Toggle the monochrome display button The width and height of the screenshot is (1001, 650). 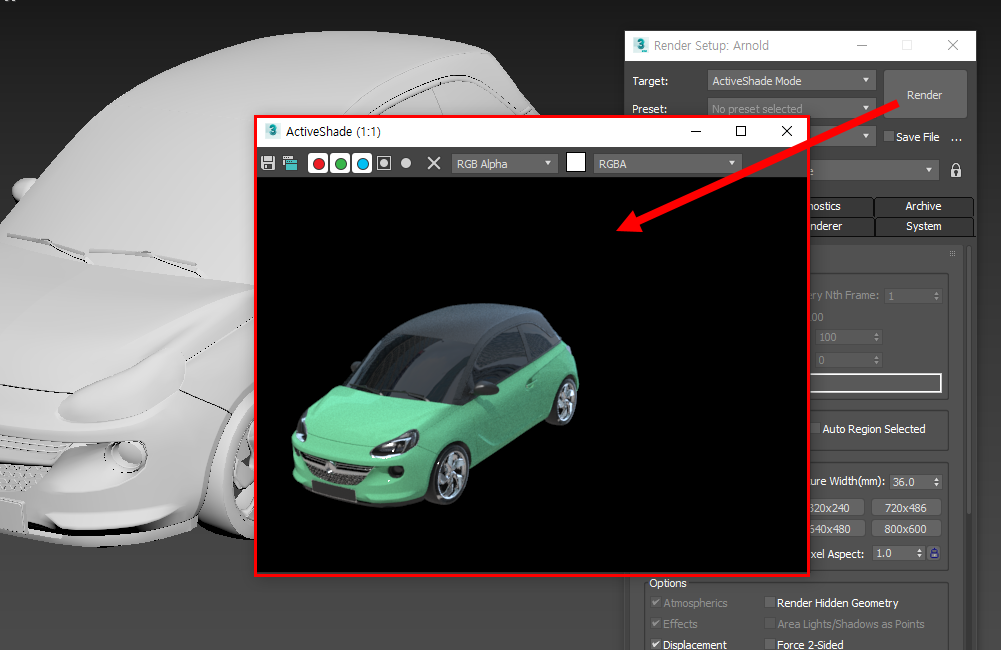click(406, 163)
